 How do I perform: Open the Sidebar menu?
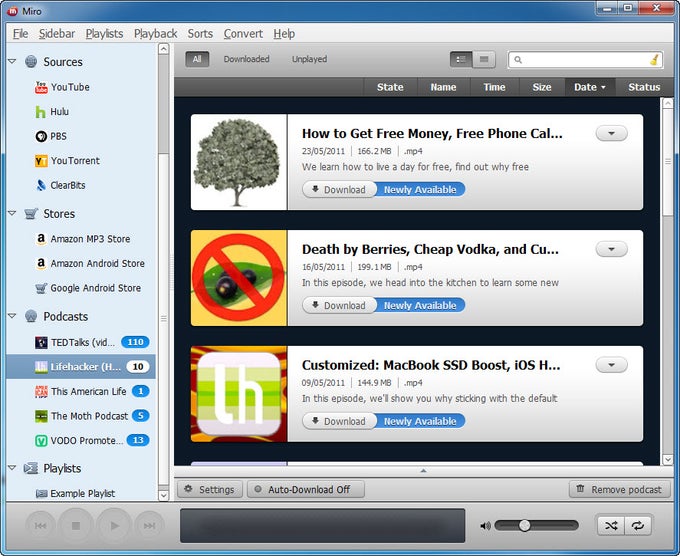pyautogui.click(x=57, y=33)
